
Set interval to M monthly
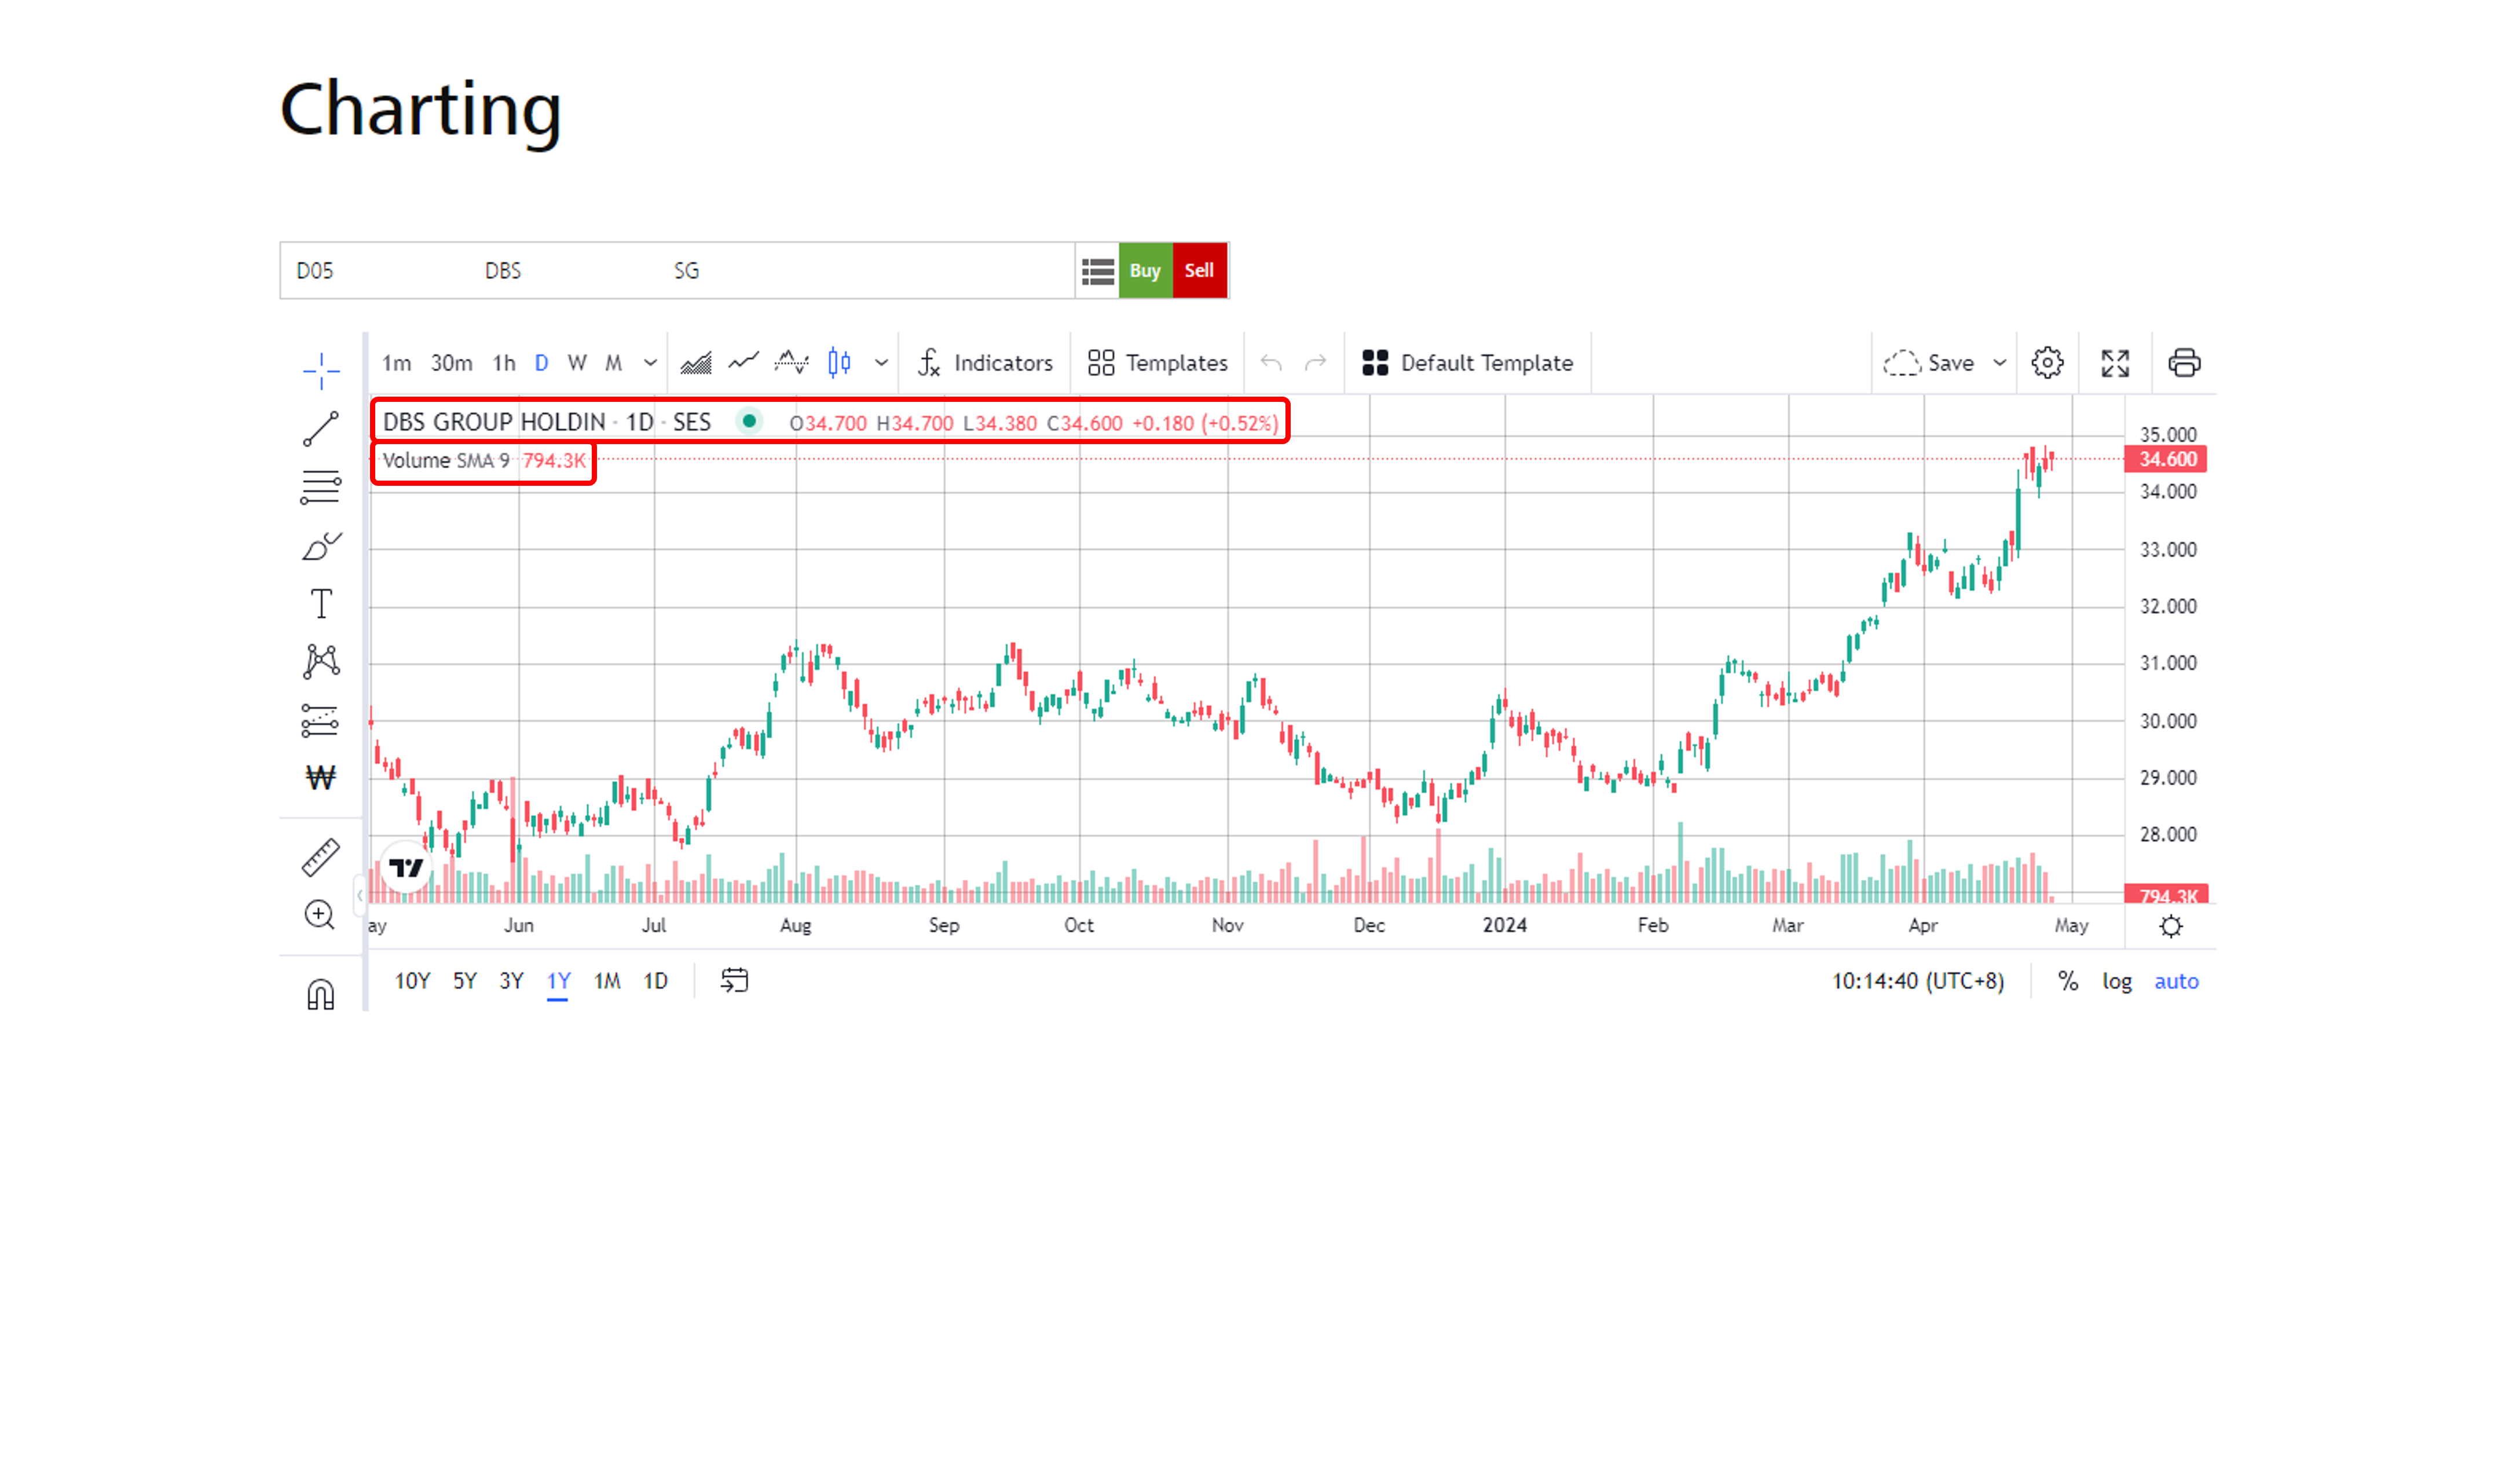click(614, 363)
